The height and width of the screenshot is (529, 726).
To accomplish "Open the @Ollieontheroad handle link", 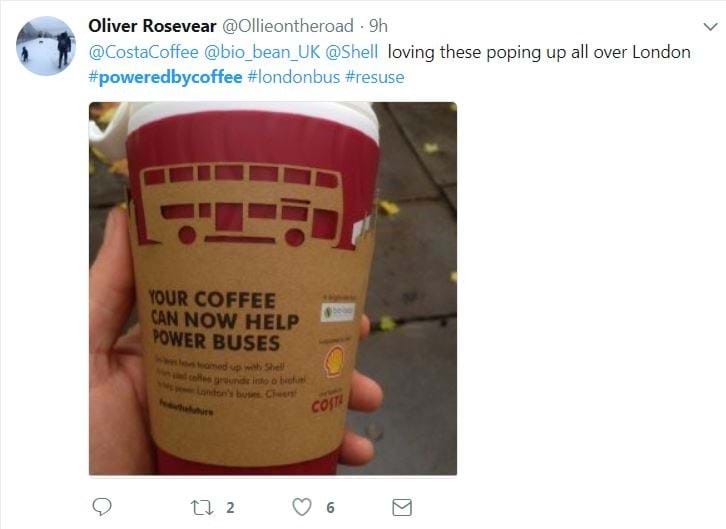I will coord(288,26).
